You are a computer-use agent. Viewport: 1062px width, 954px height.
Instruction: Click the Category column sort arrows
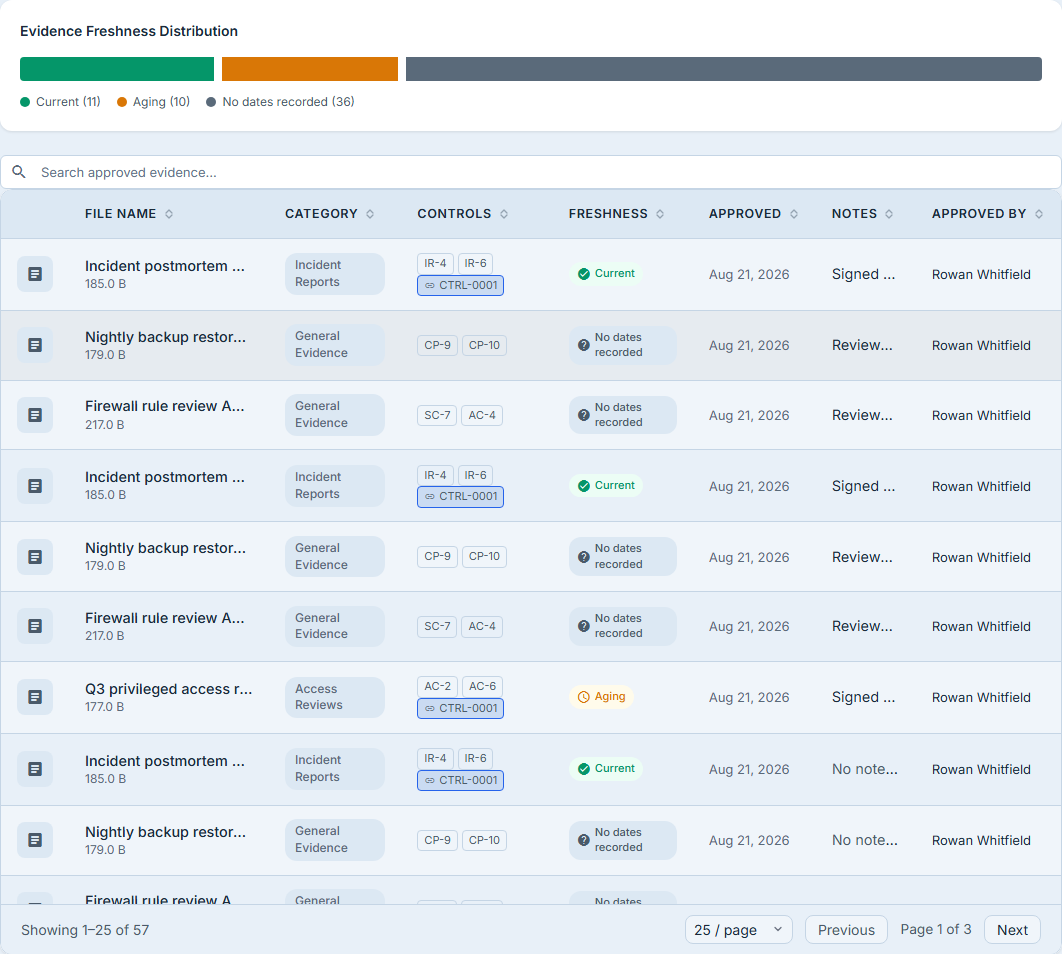click(x=370, y=214)
